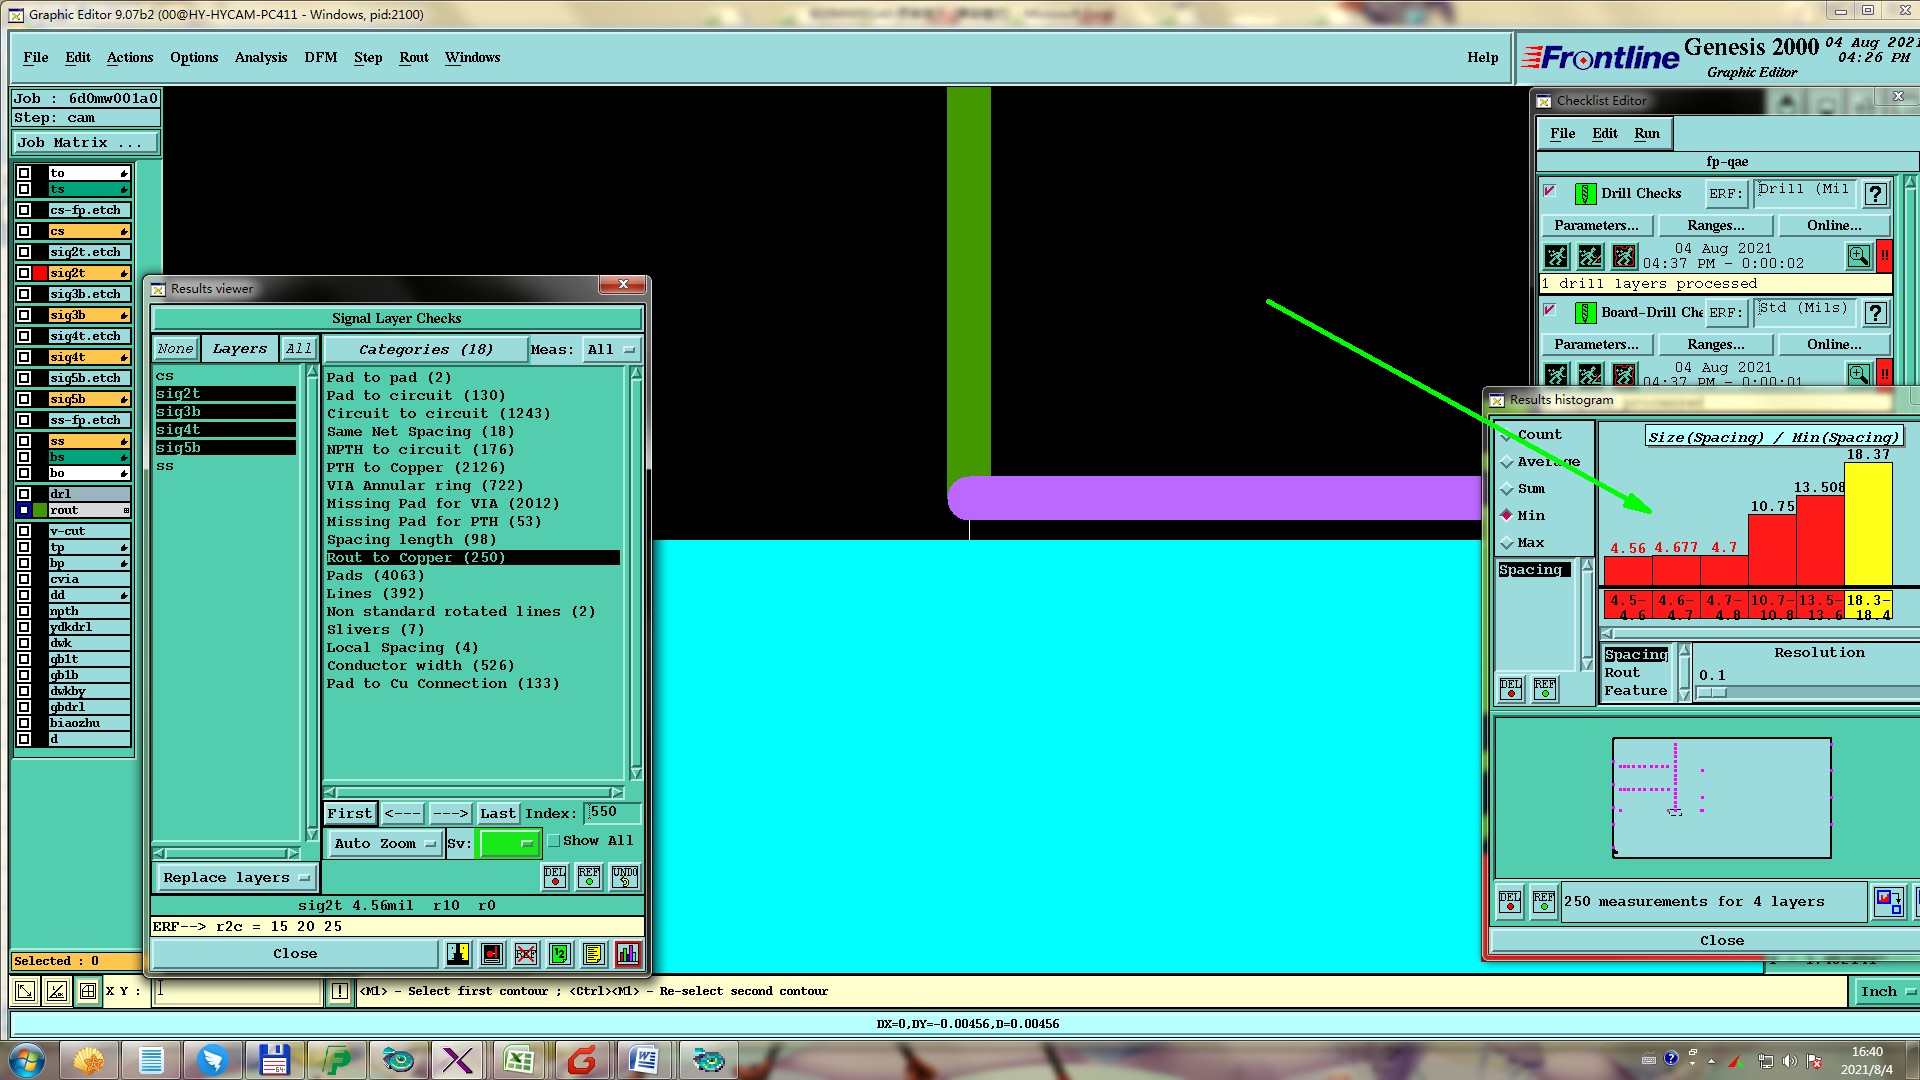Click Drill Checks Parameters button

coord(1596,226)
